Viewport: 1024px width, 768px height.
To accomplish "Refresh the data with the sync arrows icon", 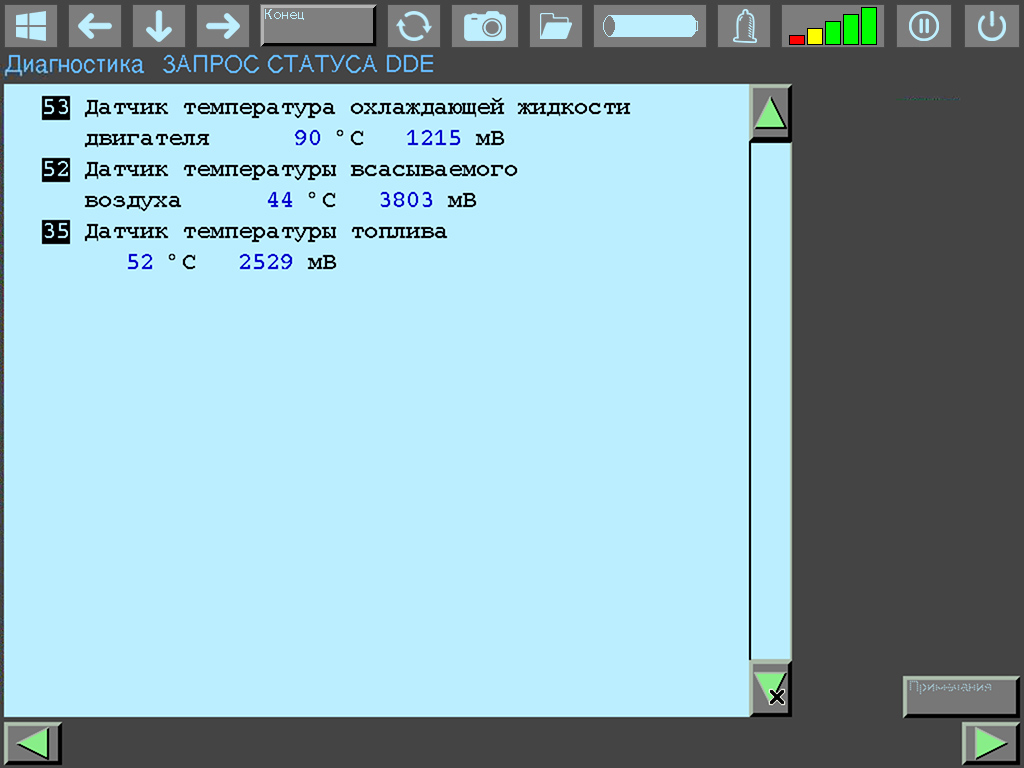I will coord(413,26).
